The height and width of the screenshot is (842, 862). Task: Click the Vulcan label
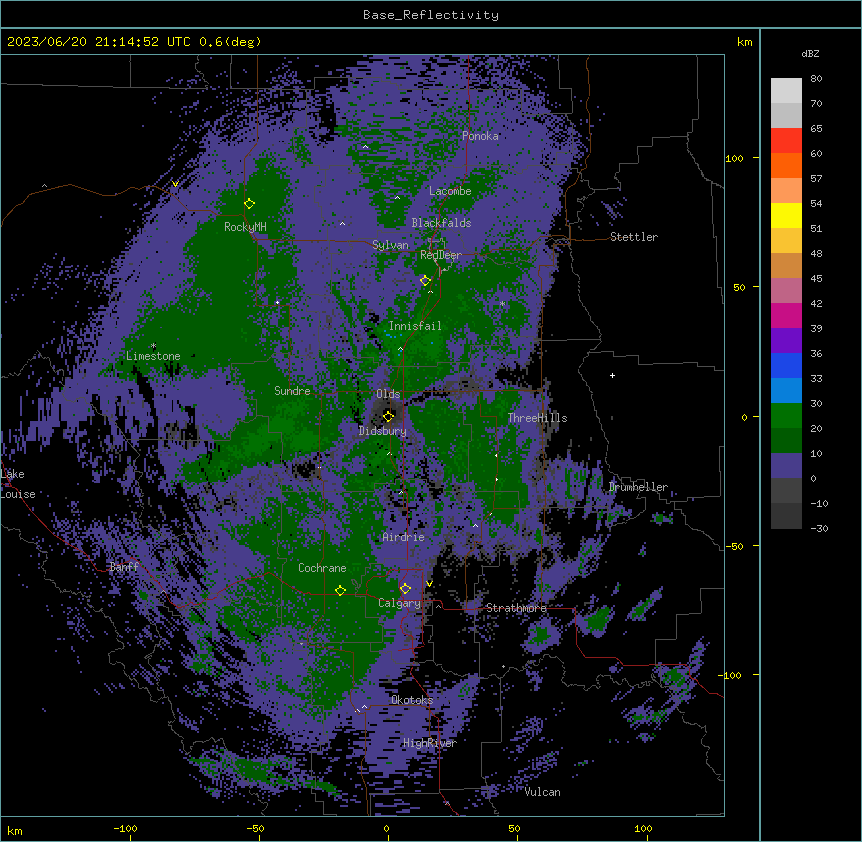point(542,792)
